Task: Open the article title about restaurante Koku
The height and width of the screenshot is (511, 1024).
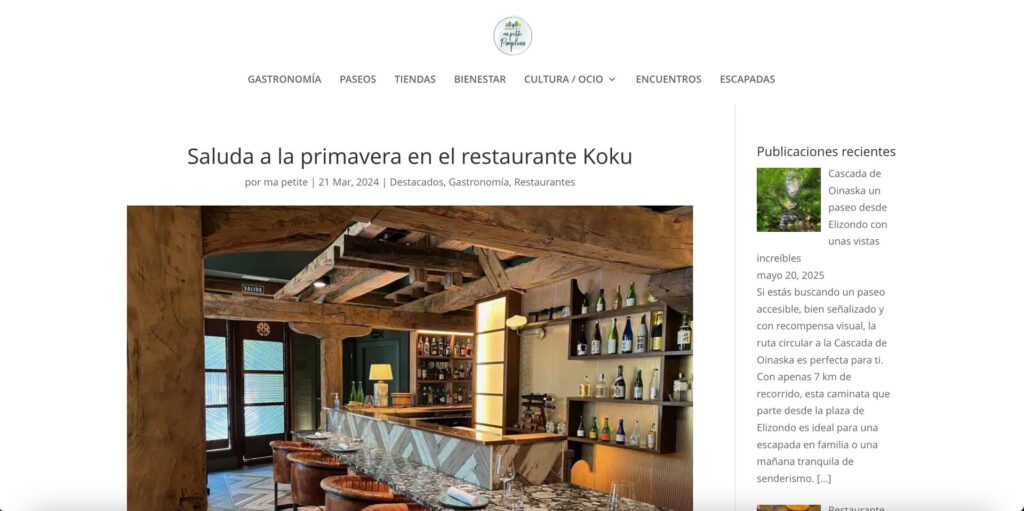Action: 409,157
